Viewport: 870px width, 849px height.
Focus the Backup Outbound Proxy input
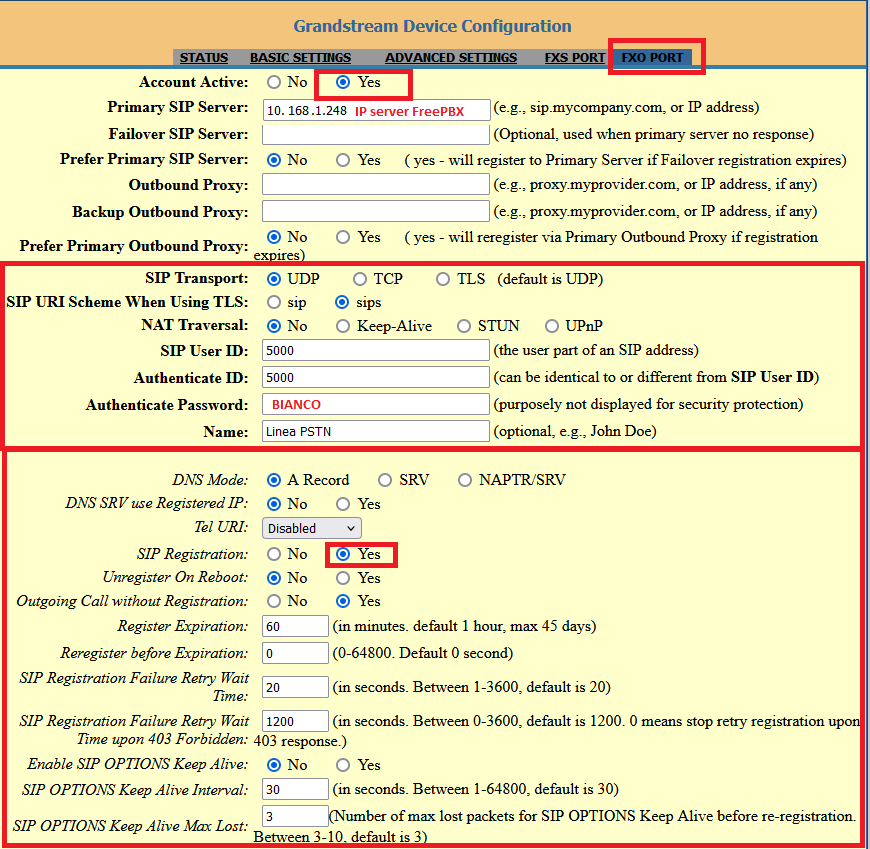pos(376,211)
